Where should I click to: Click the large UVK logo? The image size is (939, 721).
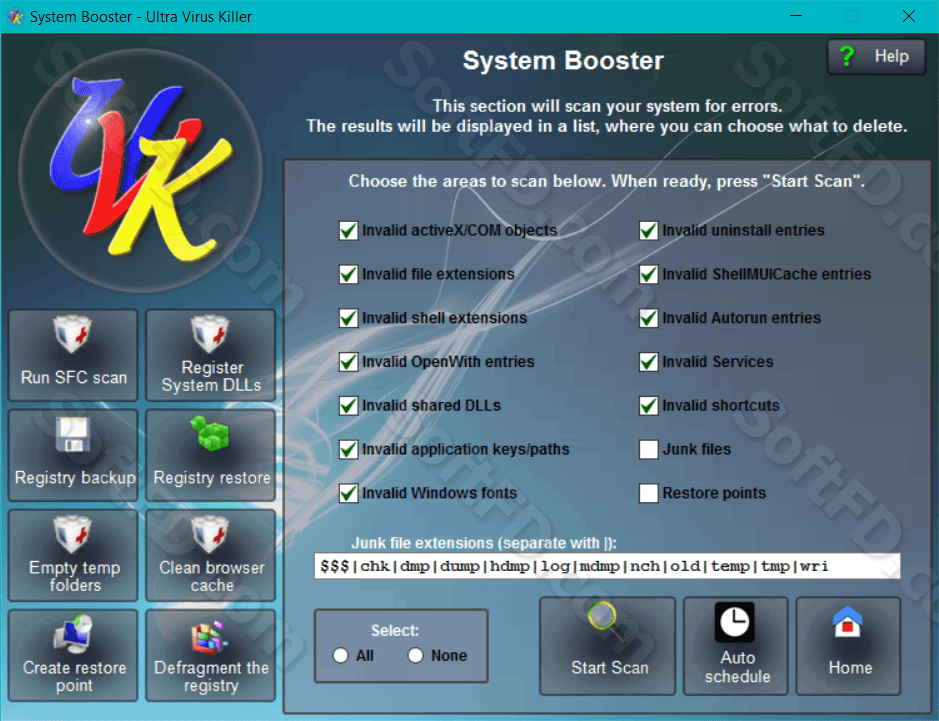(141, 170)
